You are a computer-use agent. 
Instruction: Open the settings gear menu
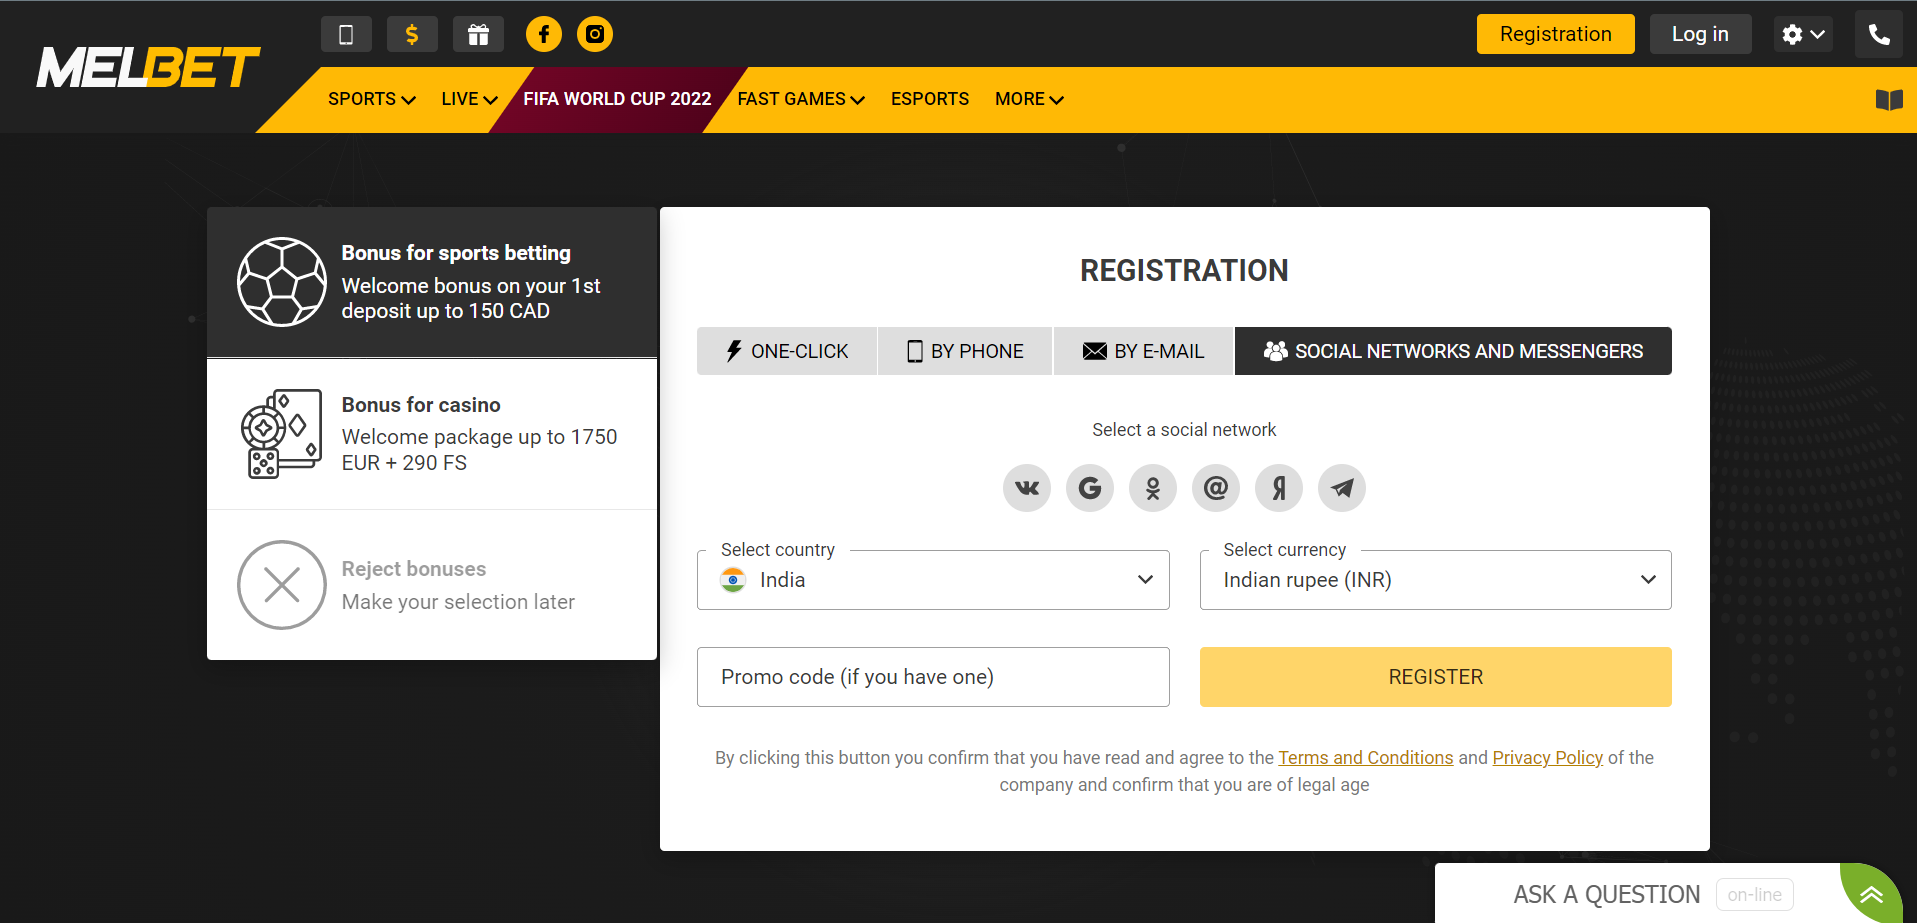click(x=1803, y=34)
